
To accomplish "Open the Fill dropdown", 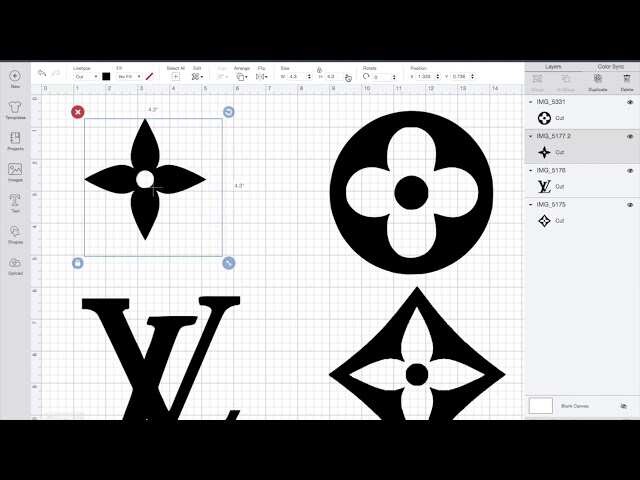I will [x=129, y=77].
